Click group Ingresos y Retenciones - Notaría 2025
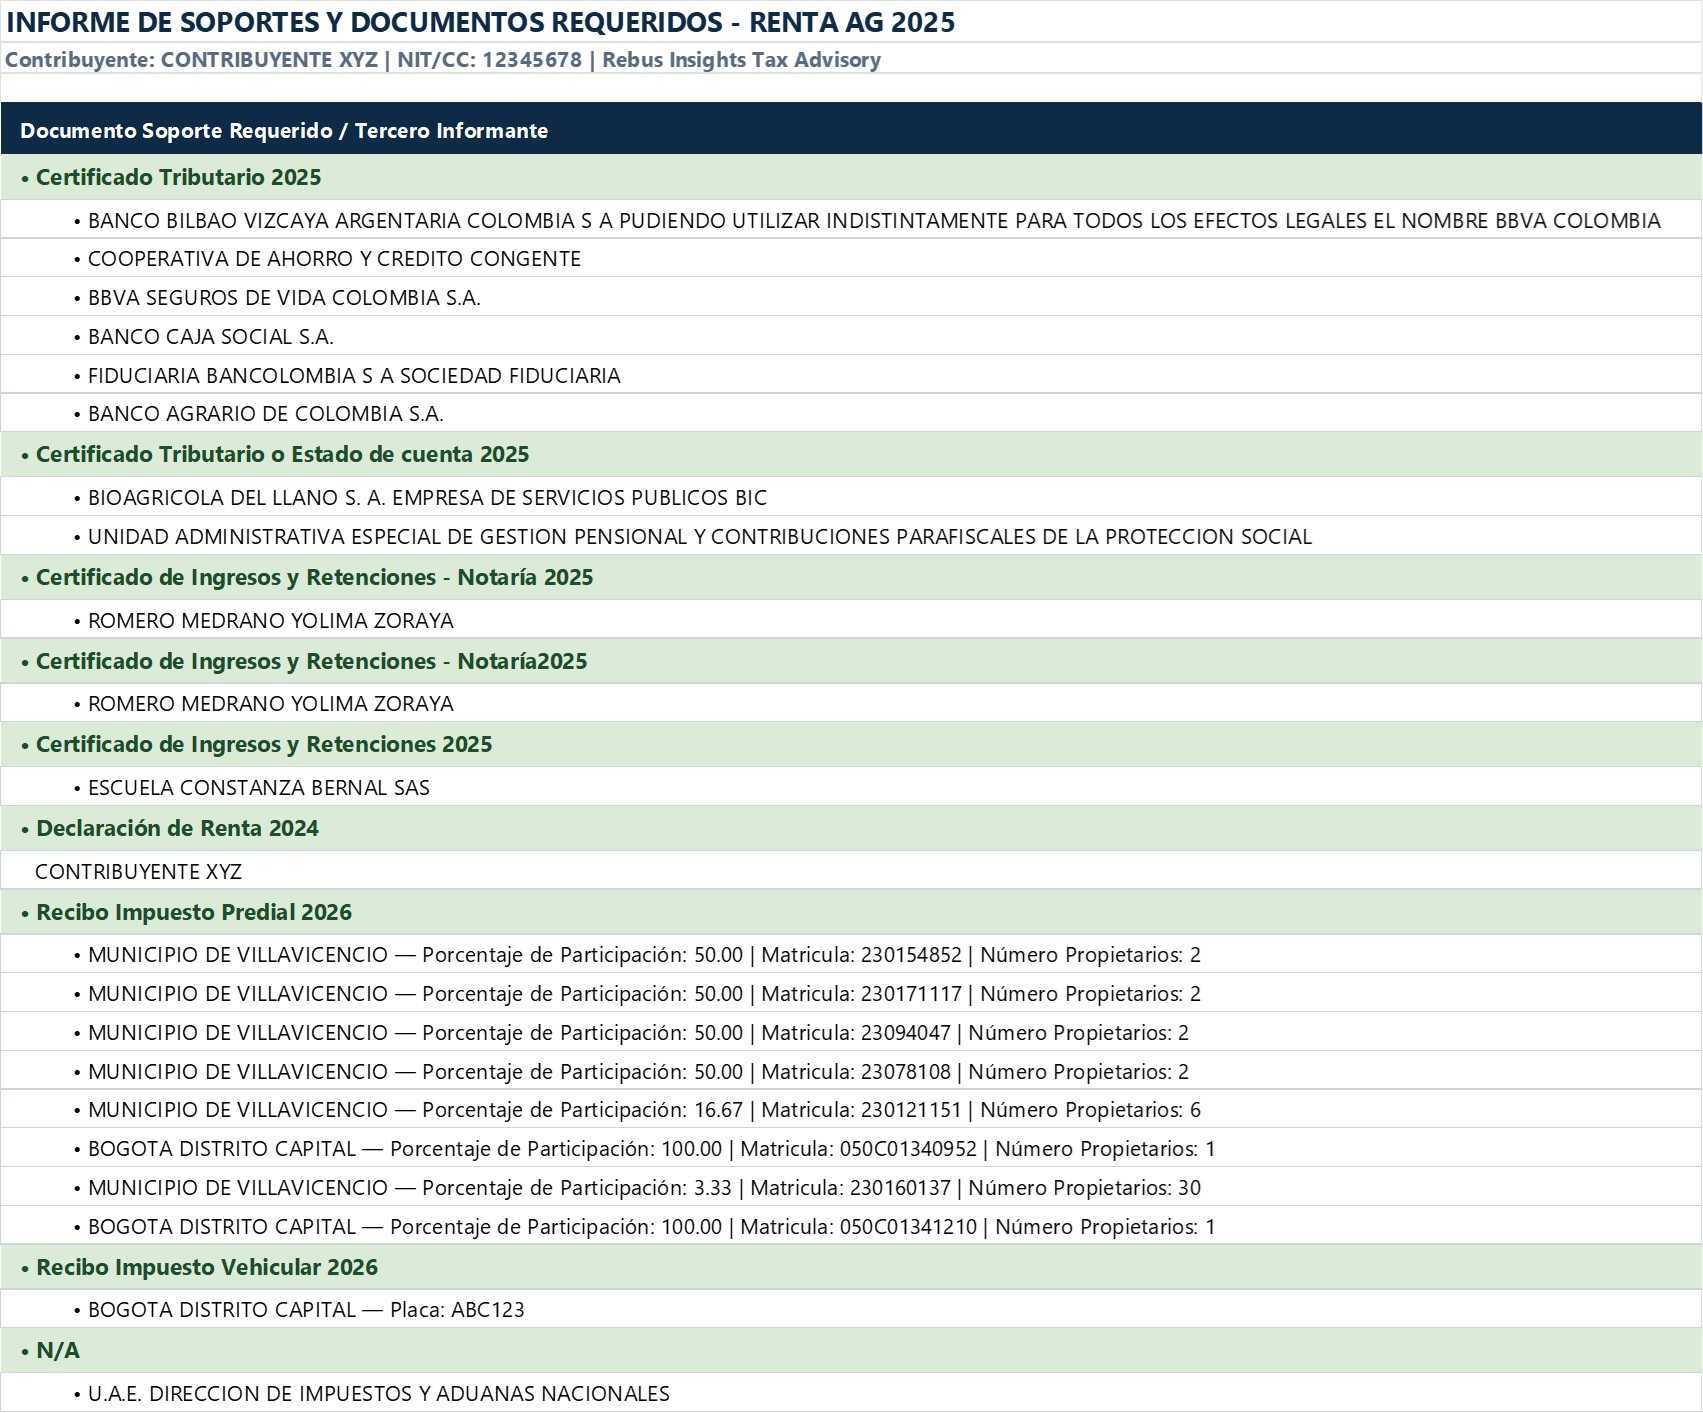Image resolution: width=1703 pixels, height=1413 pixels. coord(851,577)
